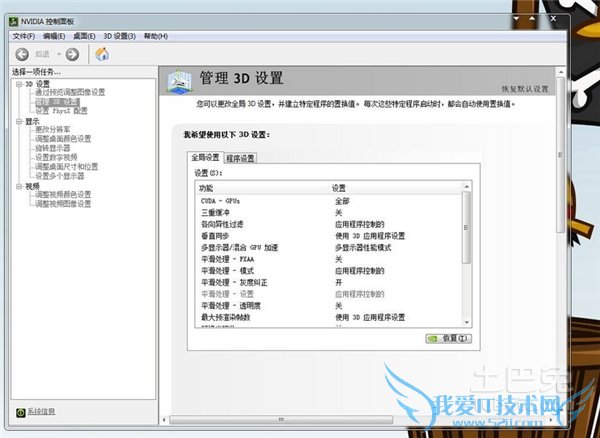Click the settings list vertical scrollbar thumb
This screenshot has width=600, height=438.
click(466, 228)
